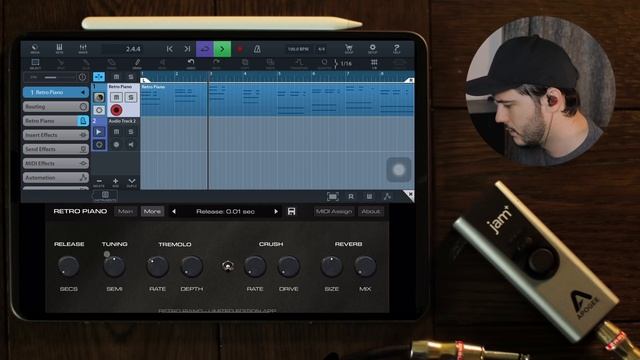The height and width of the screenshot is (360, 640).
Task: Open the 4/4 time signature selector
Action: [x=321, y=49]
